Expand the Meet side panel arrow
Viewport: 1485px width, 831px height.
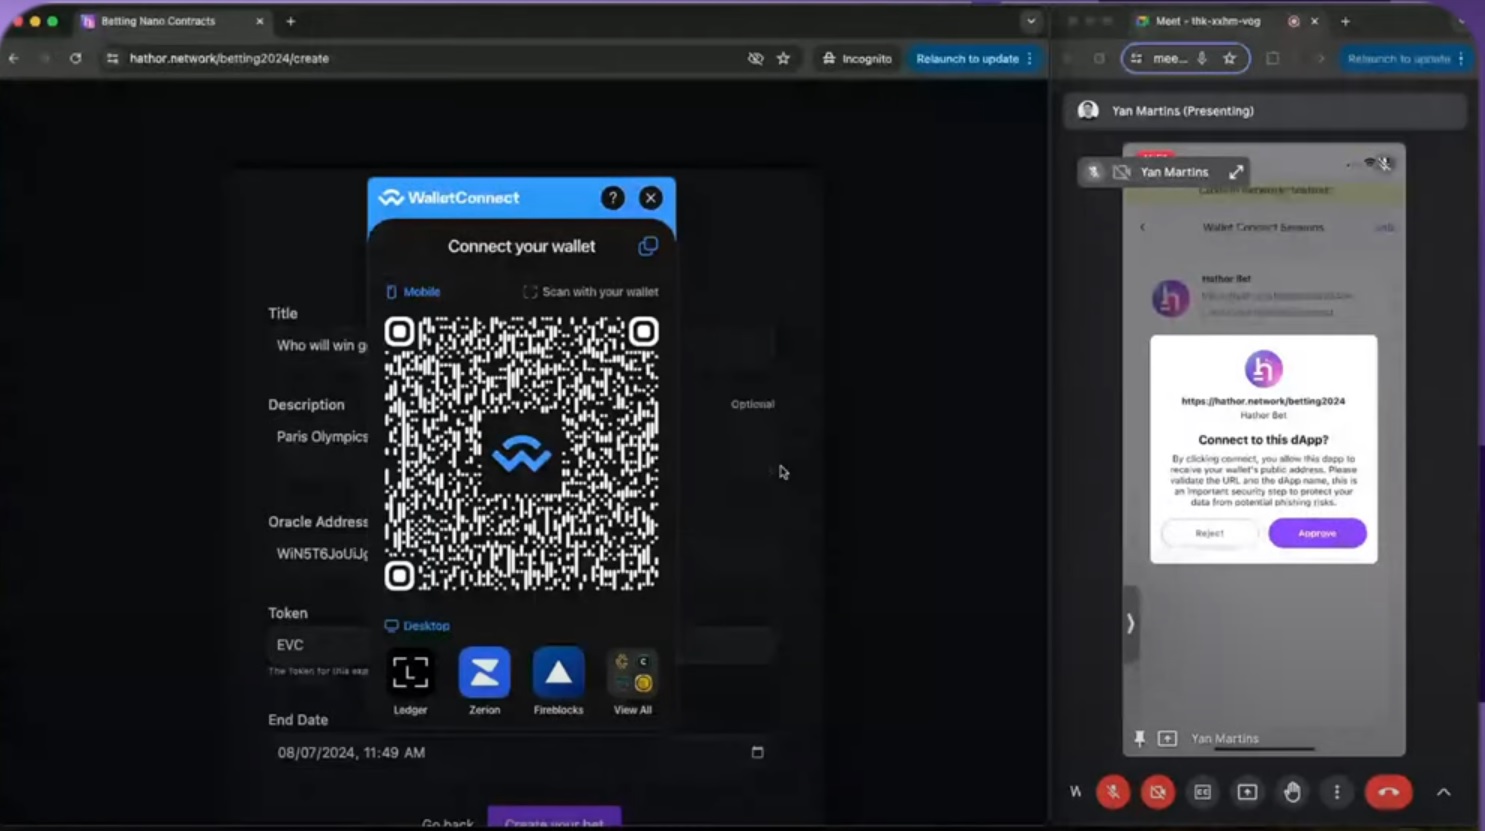tap(1131, 624)
